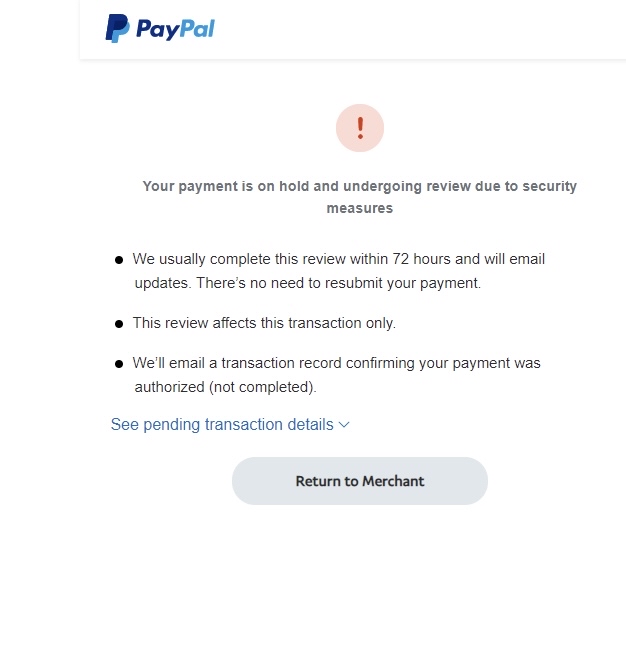Image resolution: width=626 pixels, height=657 pixels.
Task: Click the 'payment is on hold' heading
Action: click(360, 197)
